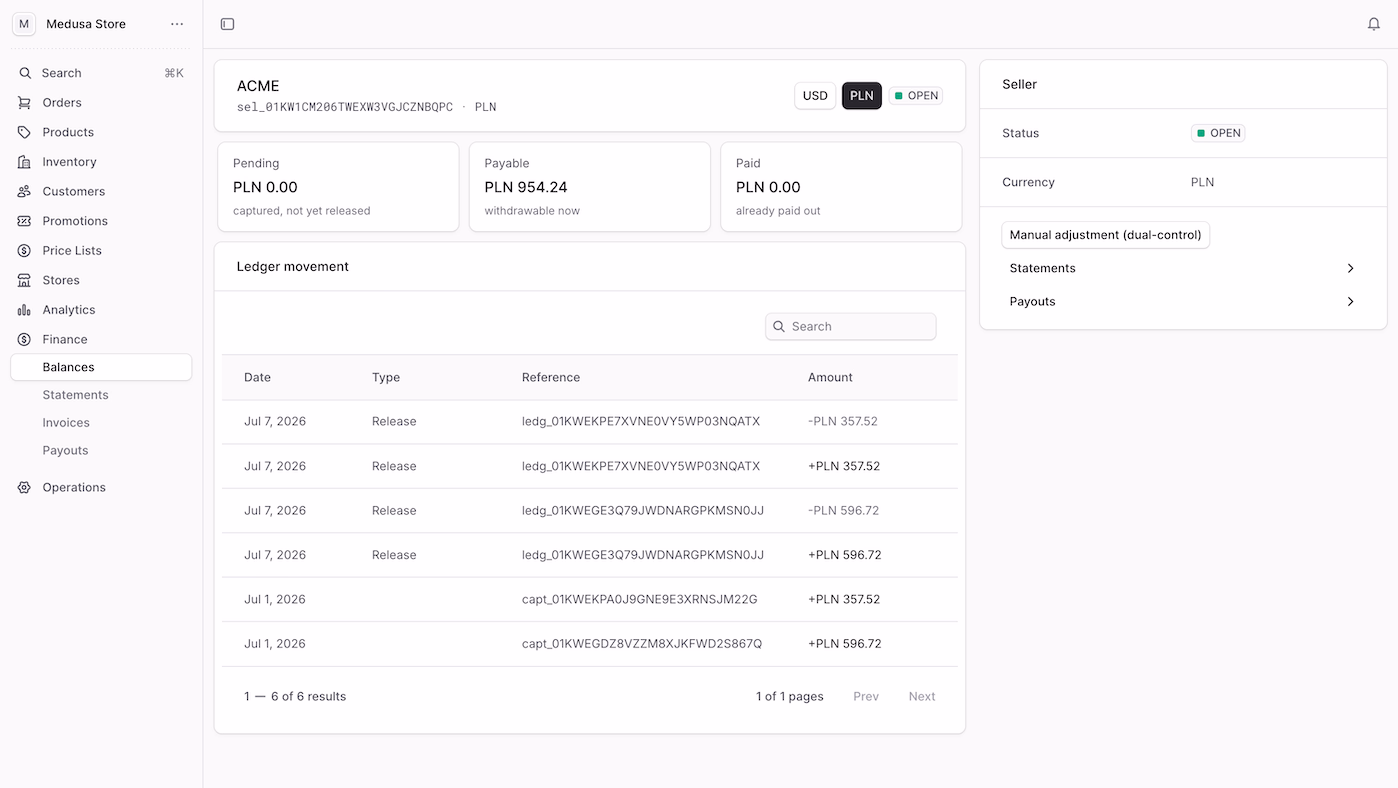Open sidebar Search with ⌘K shortcut

101,73
